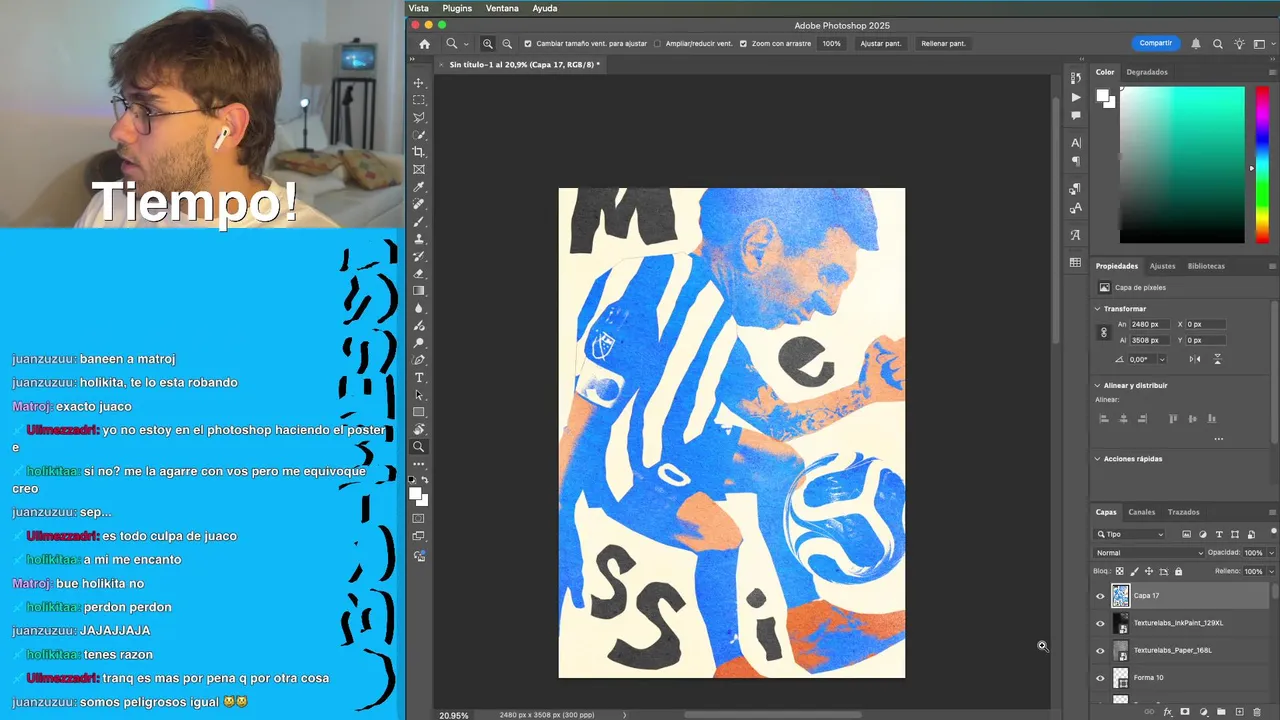
Task: Click the foreground color swatch in Color panel
Action: point(1102,96)
